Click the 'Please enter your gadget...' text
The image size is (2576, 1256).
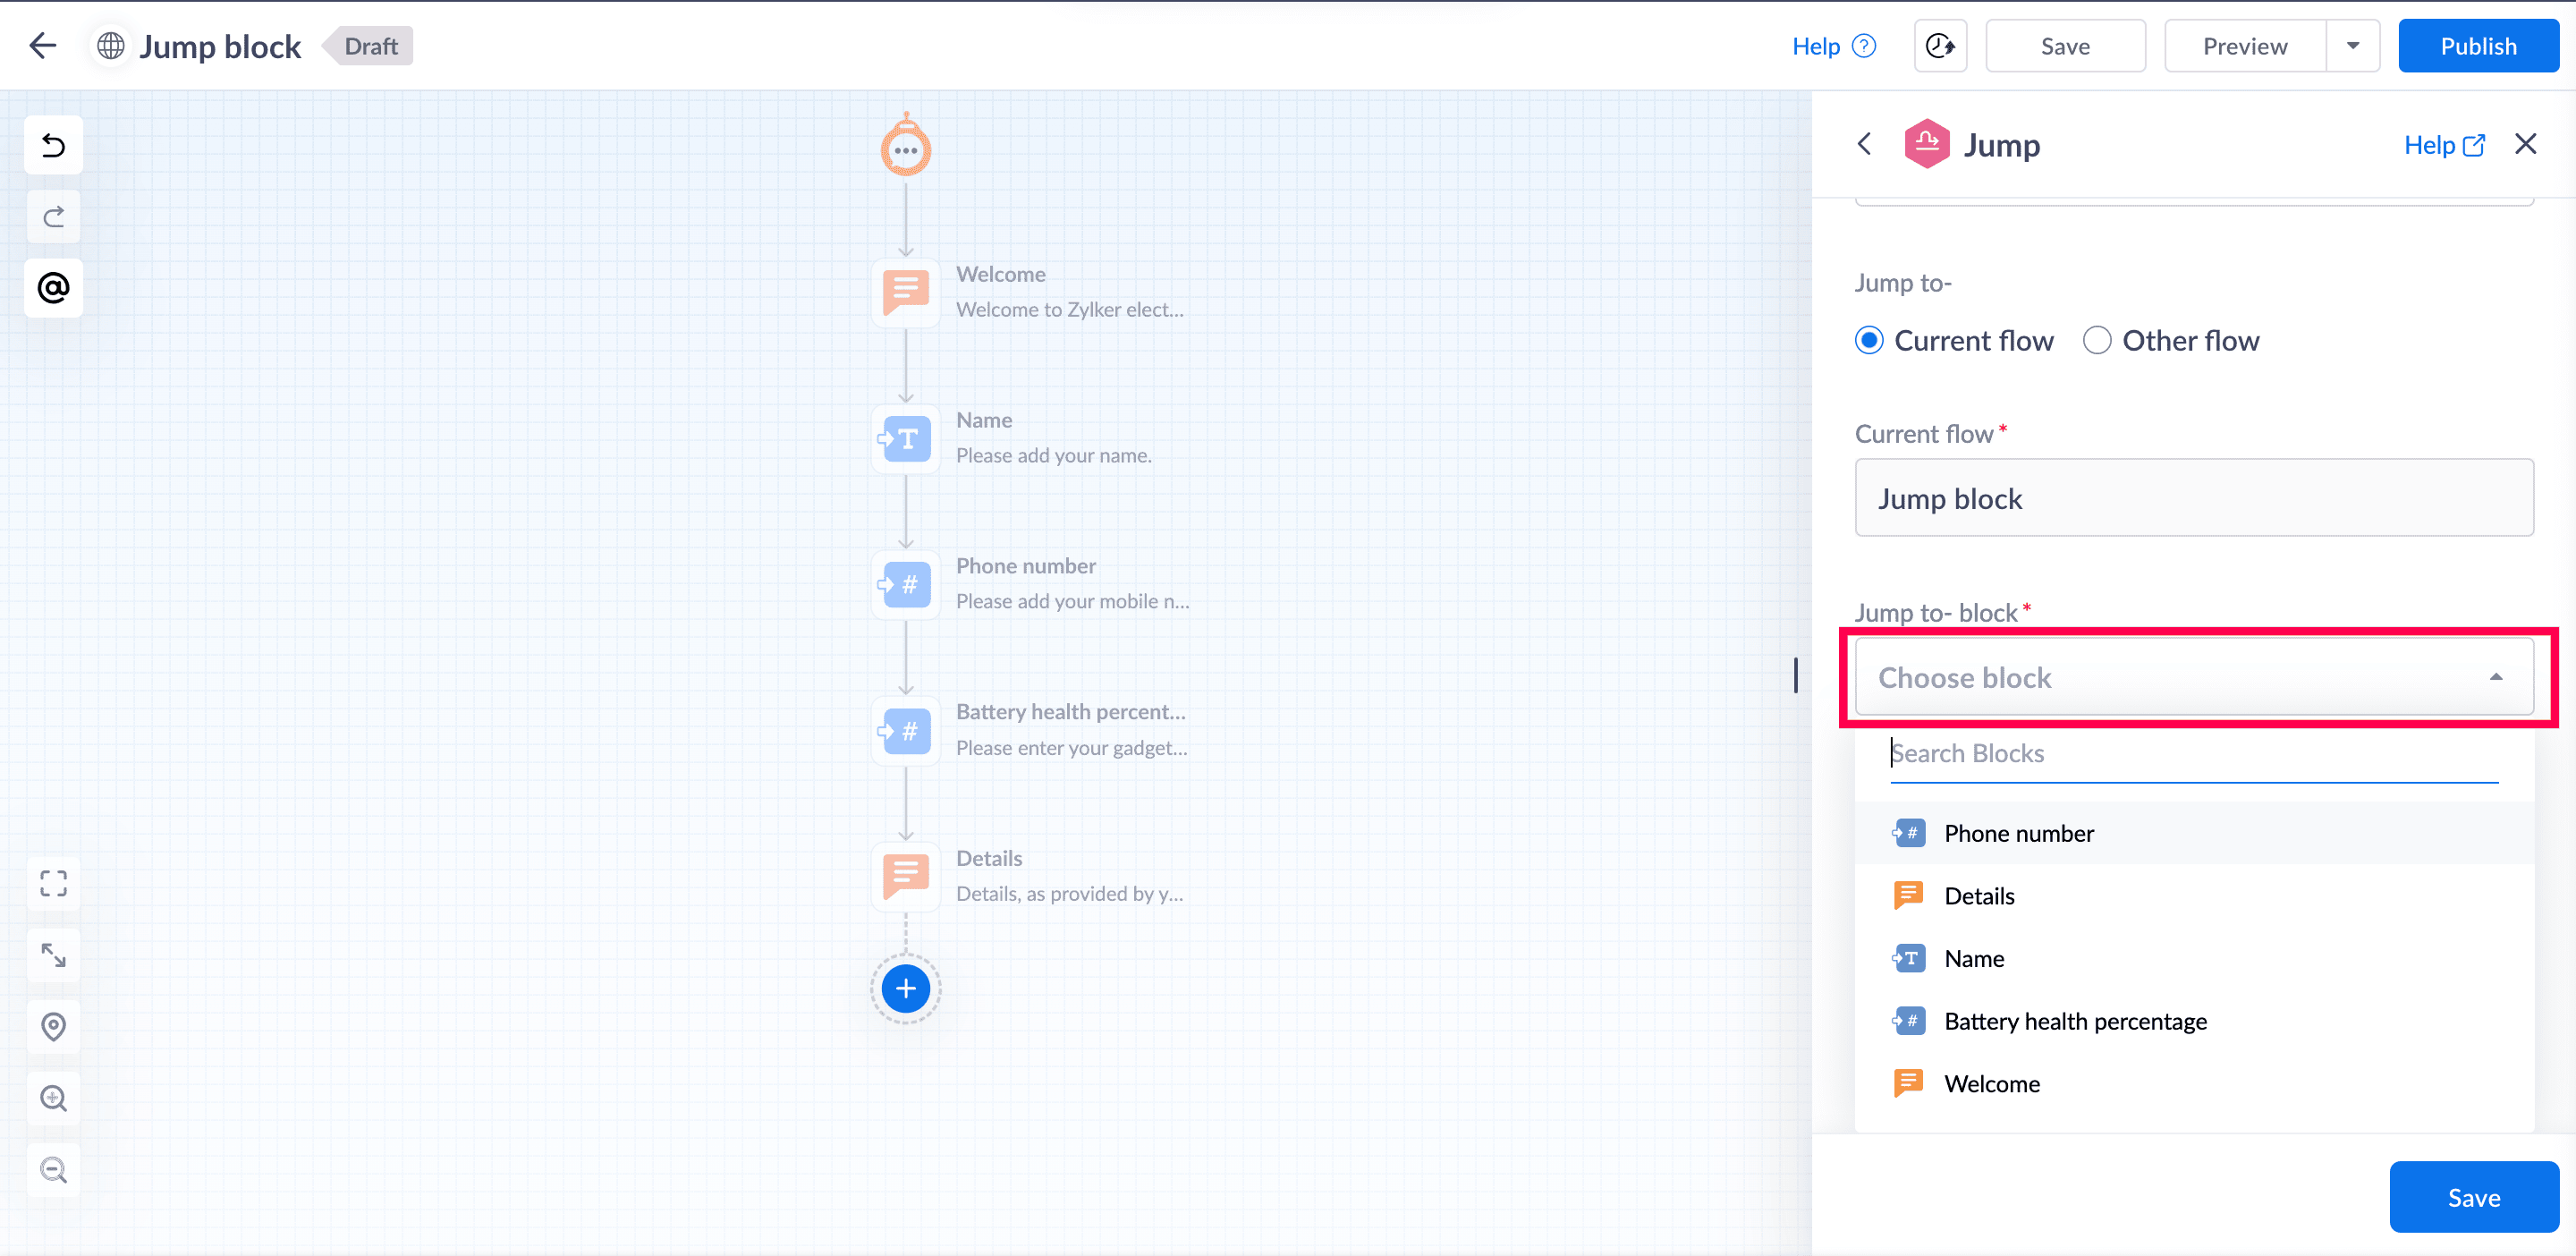[x=1071, y=748]
